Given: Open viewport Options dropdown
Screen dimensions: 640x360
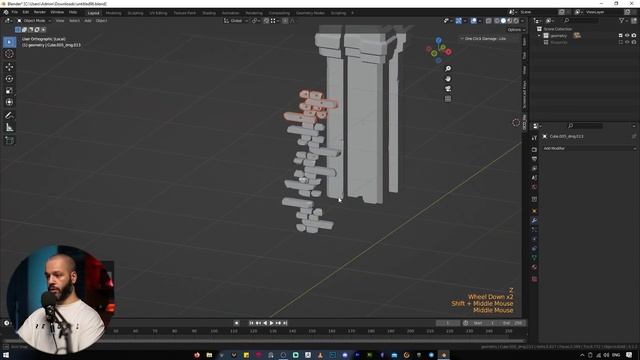Looking at the screenshot, I should coord(516,30).
